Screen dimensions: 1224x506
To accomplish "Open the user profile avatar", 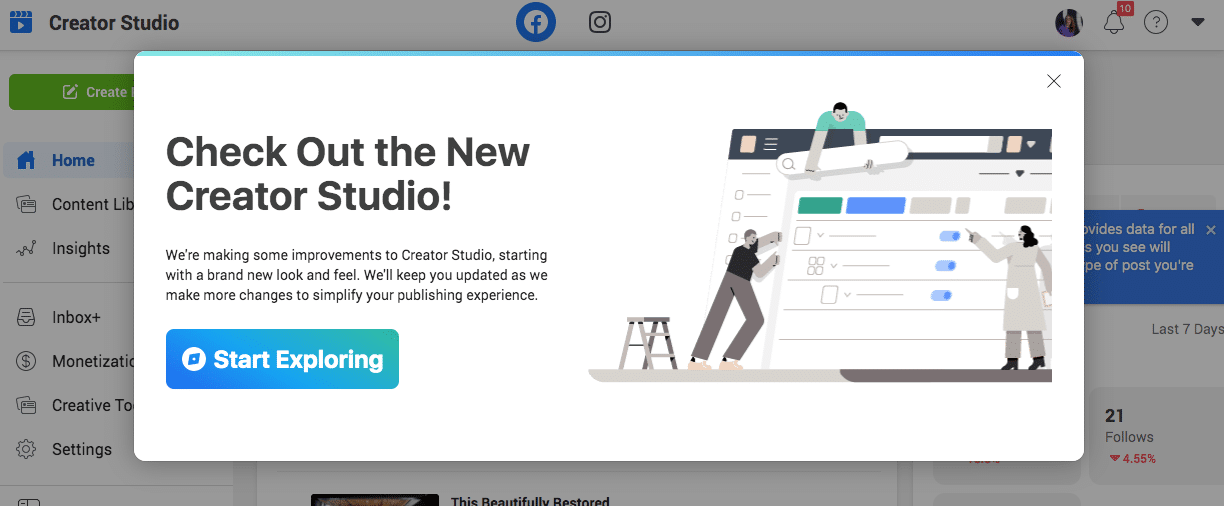I will pyautogui.click(x=1069, y=22).
